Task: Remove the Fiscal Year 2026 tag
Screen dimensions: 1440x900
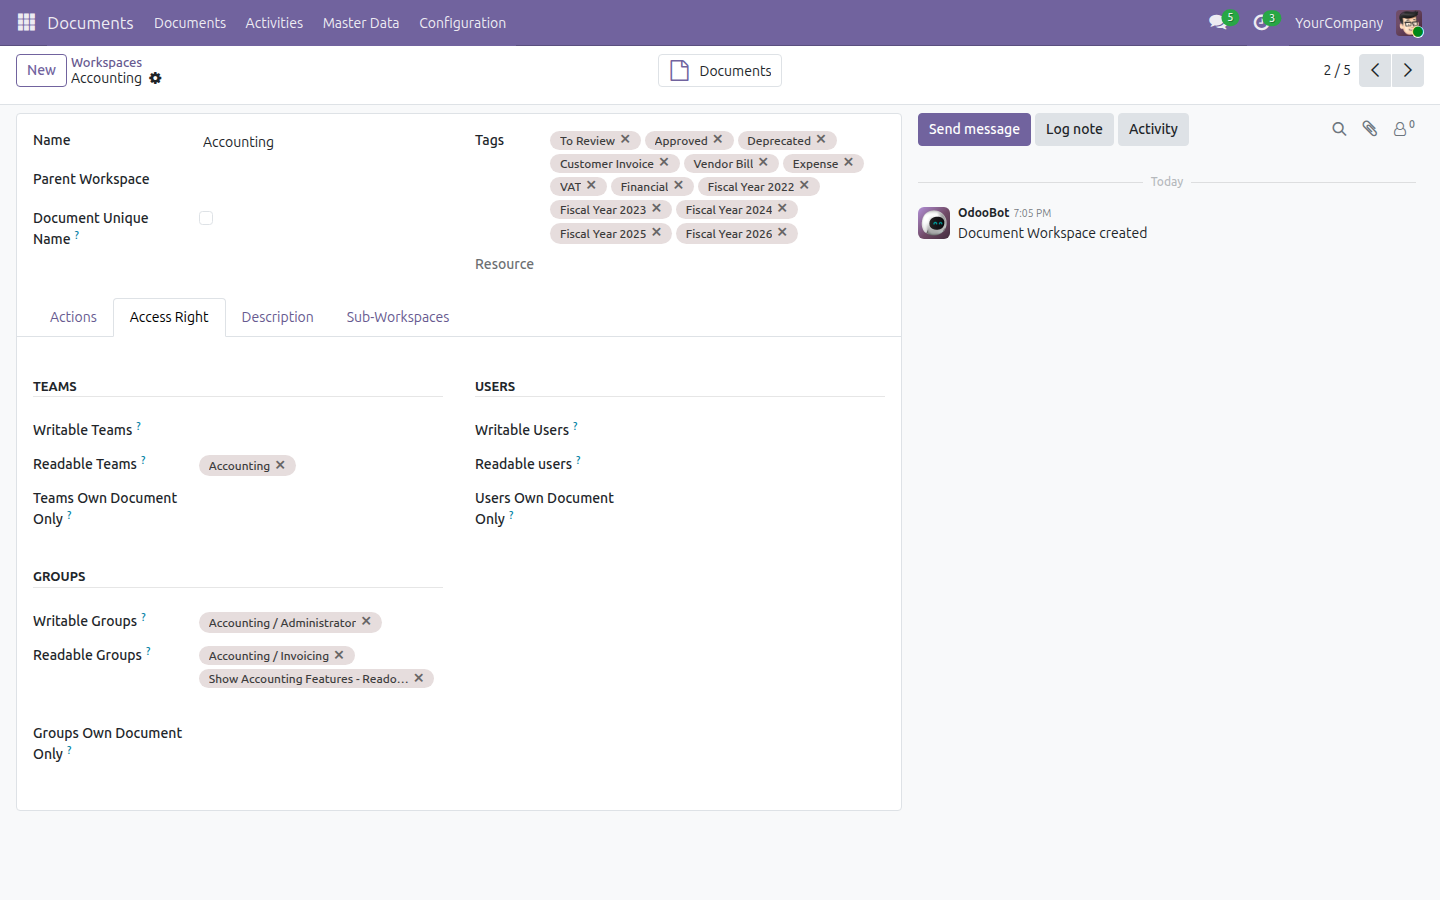Action: coord(782,233)
